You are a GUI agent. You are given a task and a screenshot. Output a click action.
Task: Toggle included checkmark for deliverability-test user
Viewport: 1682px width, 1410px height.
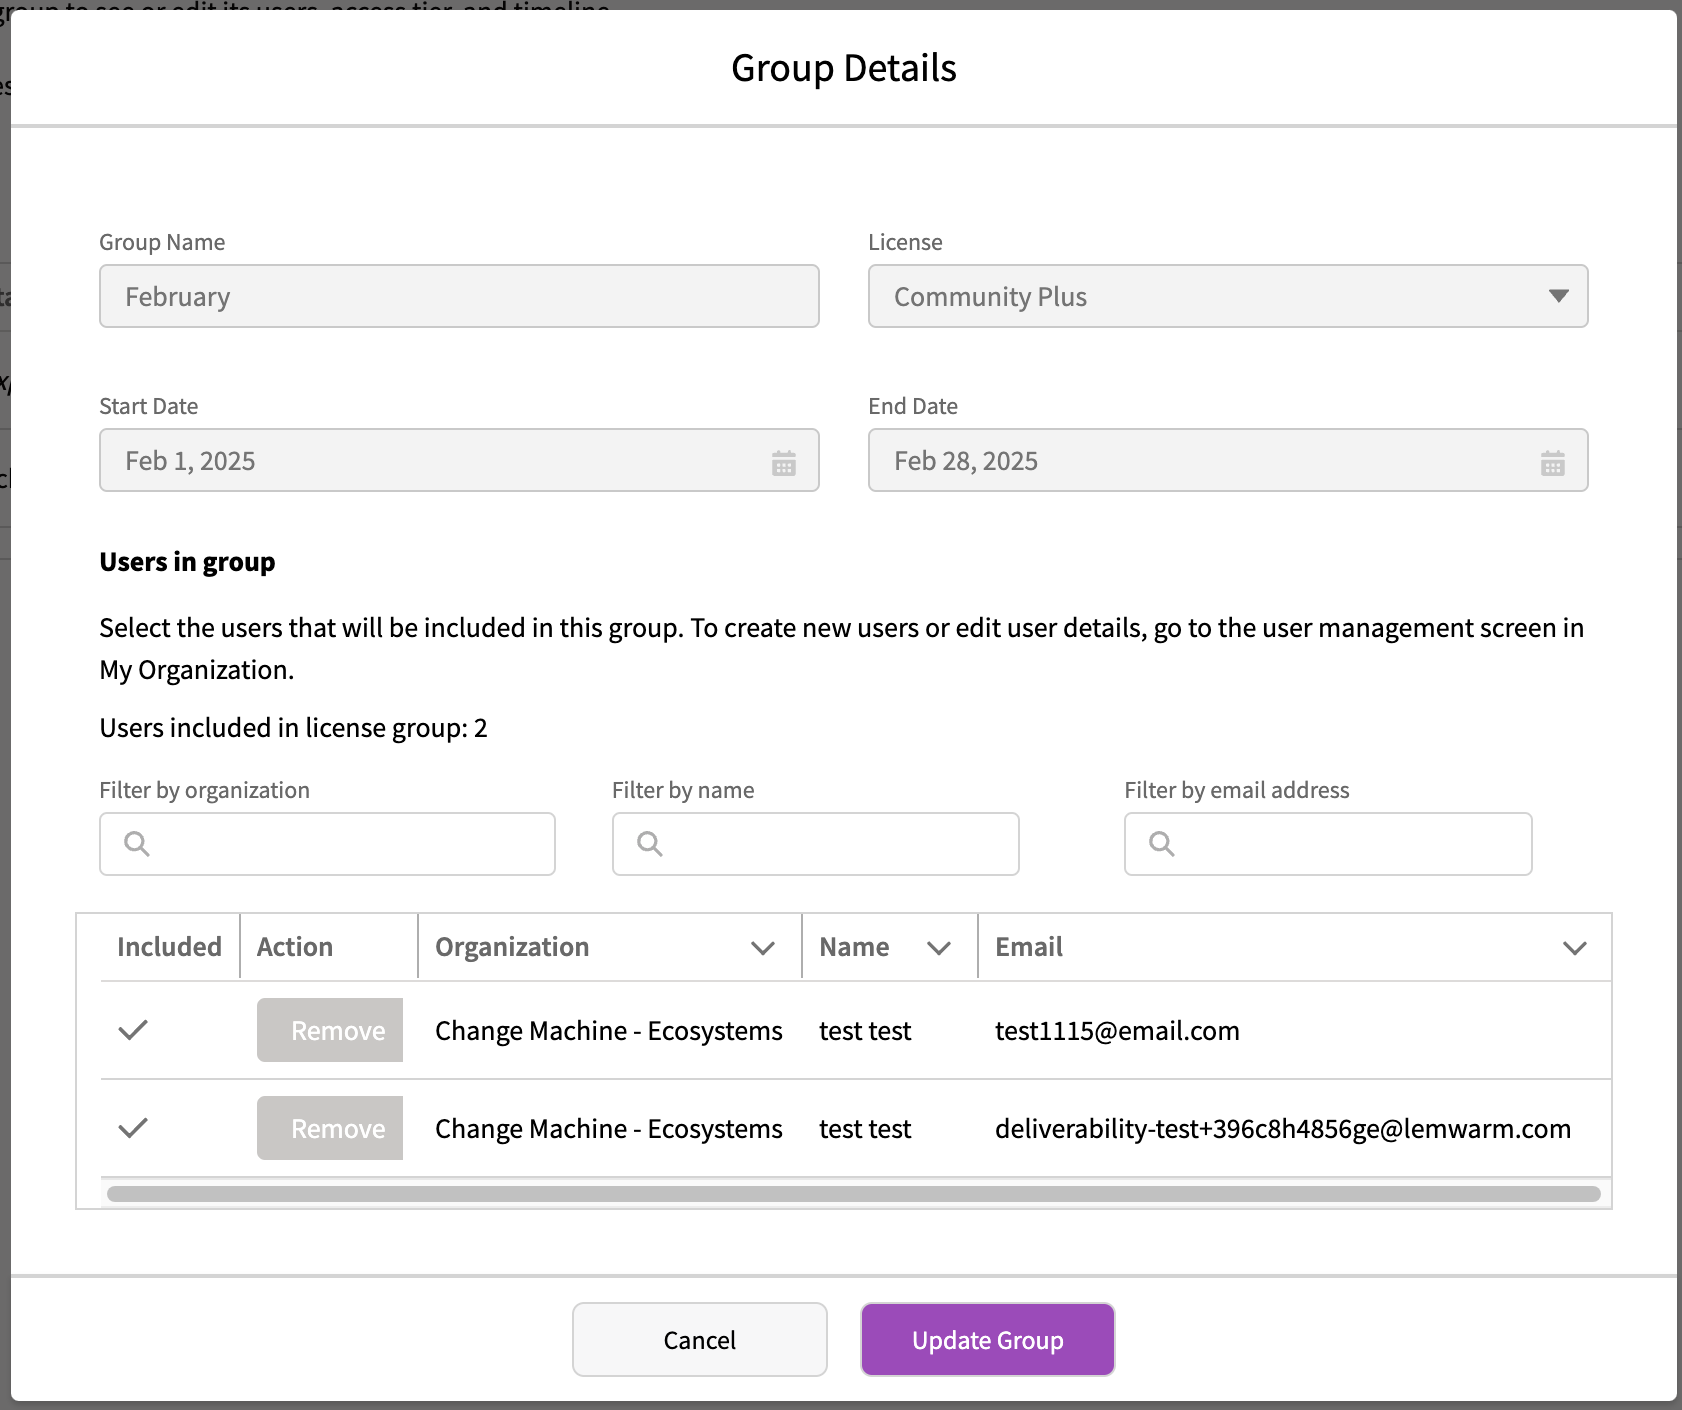(133, 1128)
